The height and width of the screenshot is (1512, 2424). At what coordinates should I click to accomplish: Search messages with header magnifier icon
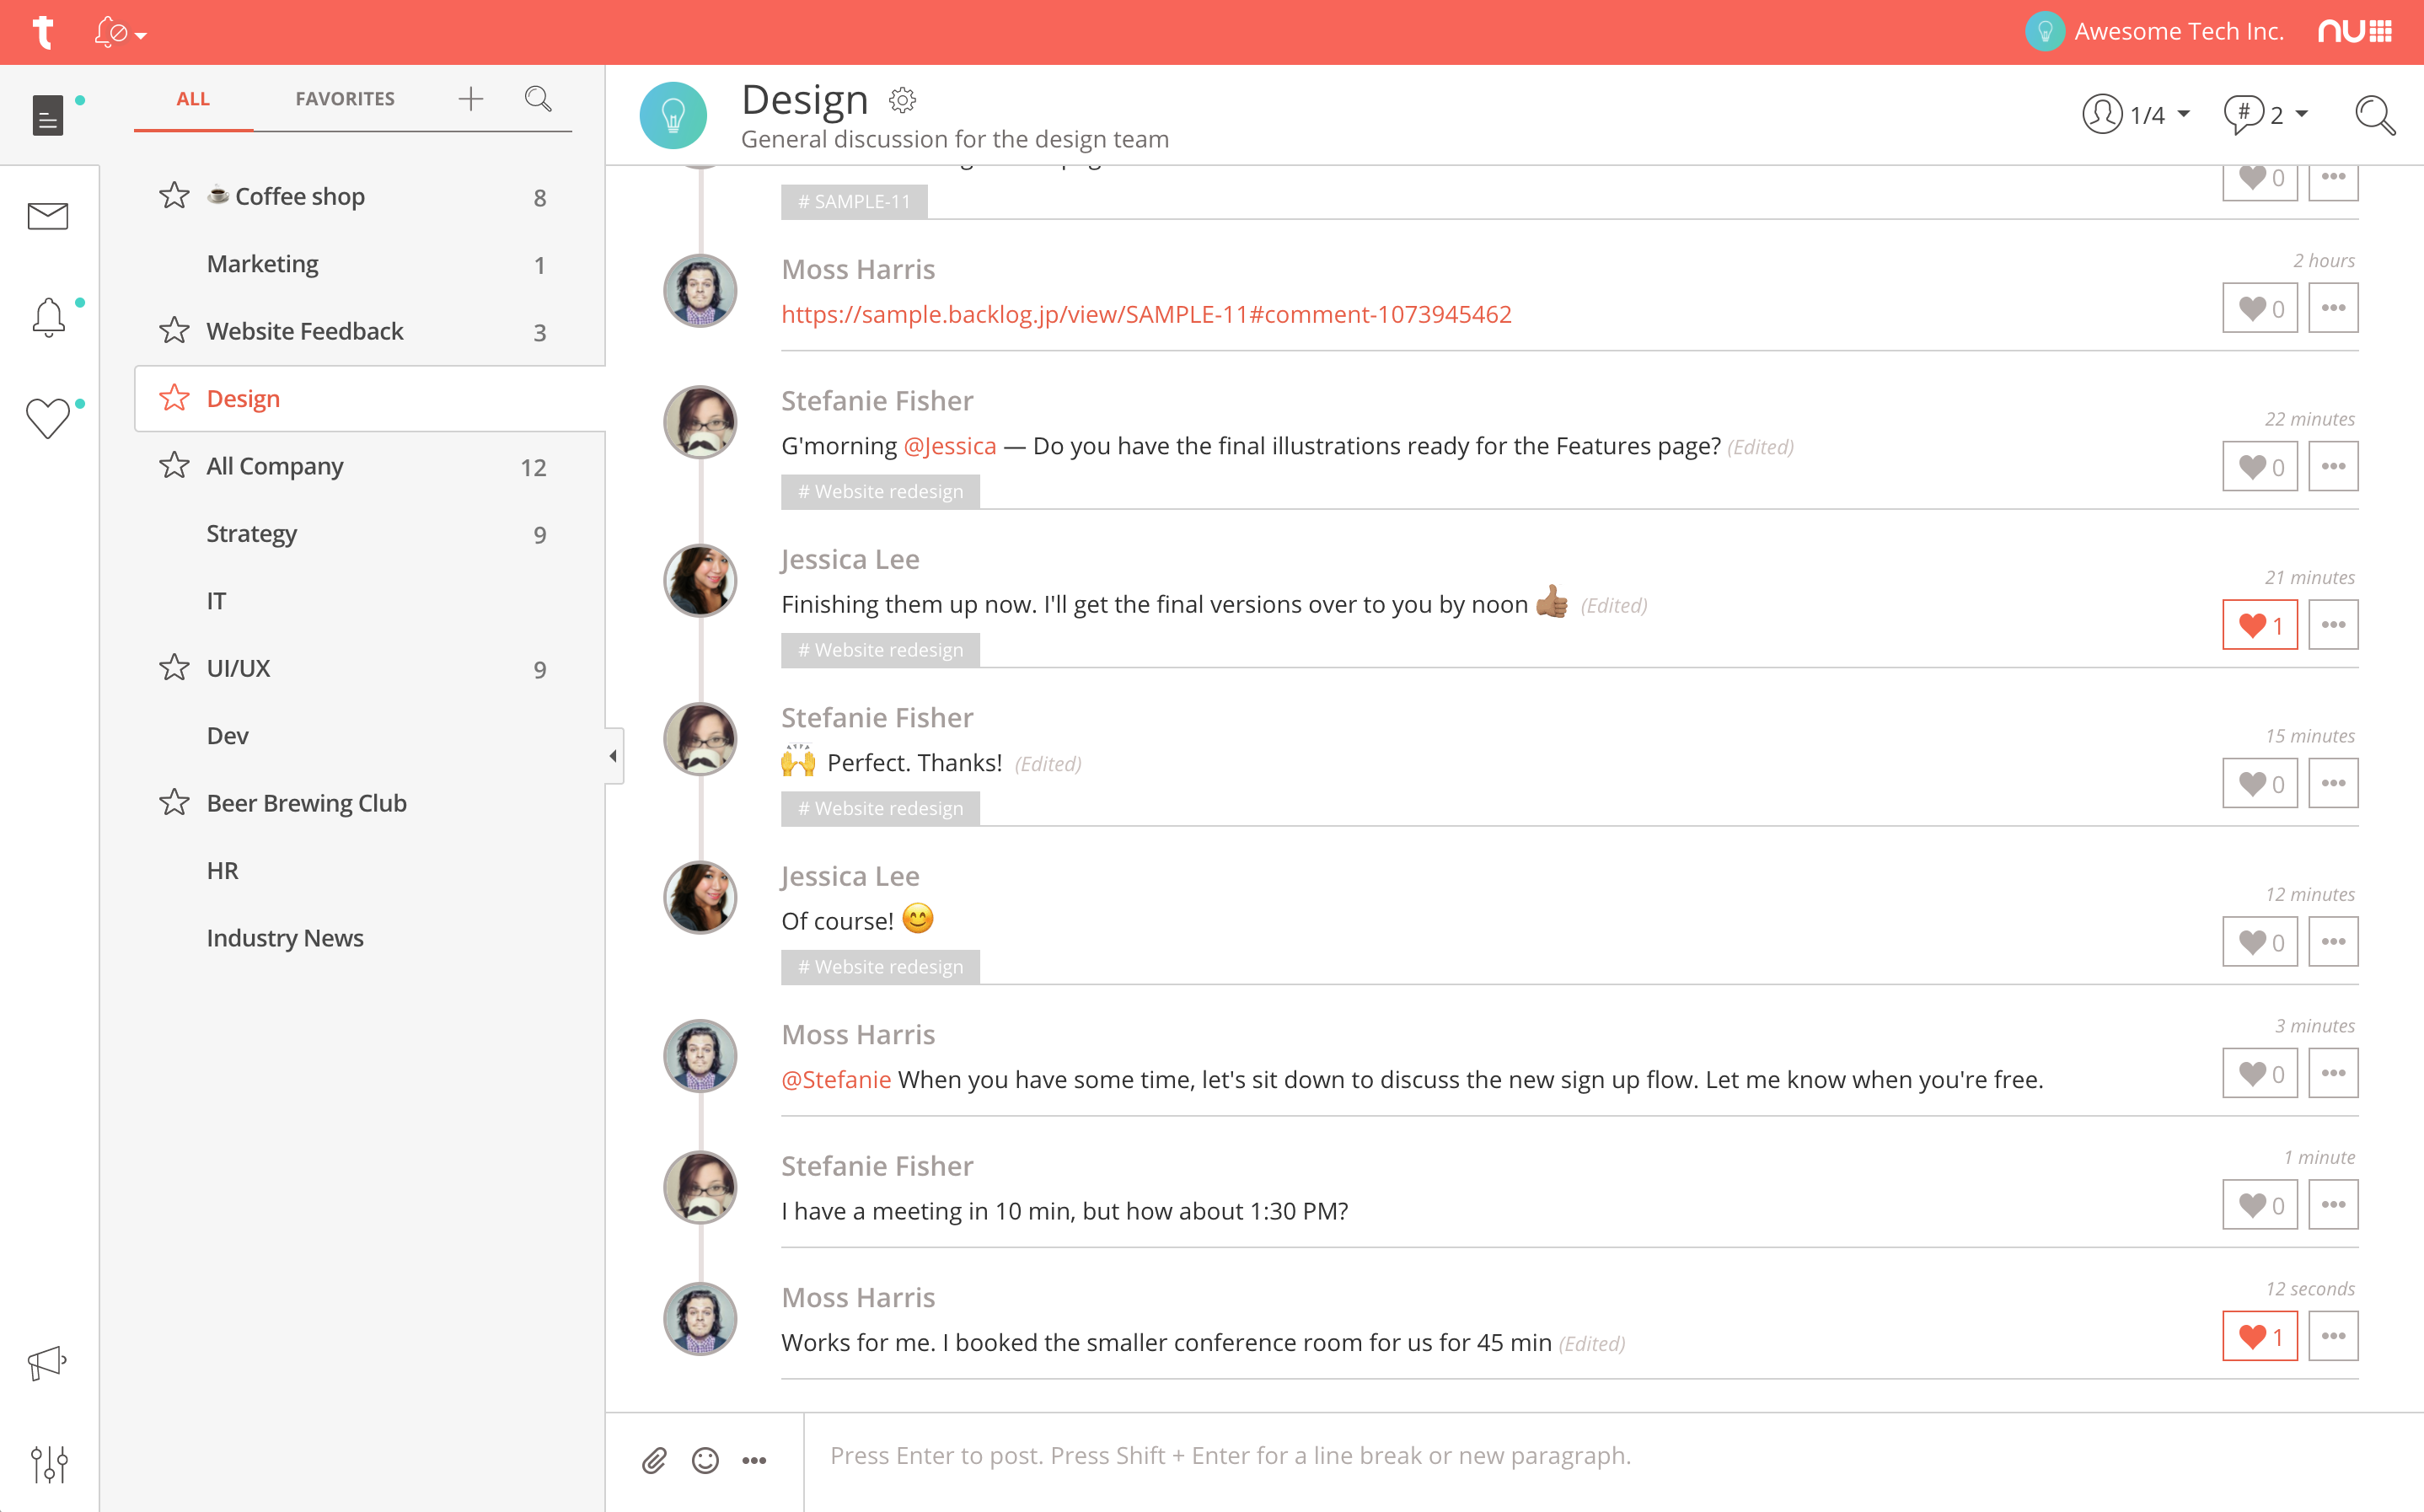pyautogui.click(x=2374, y=115)
